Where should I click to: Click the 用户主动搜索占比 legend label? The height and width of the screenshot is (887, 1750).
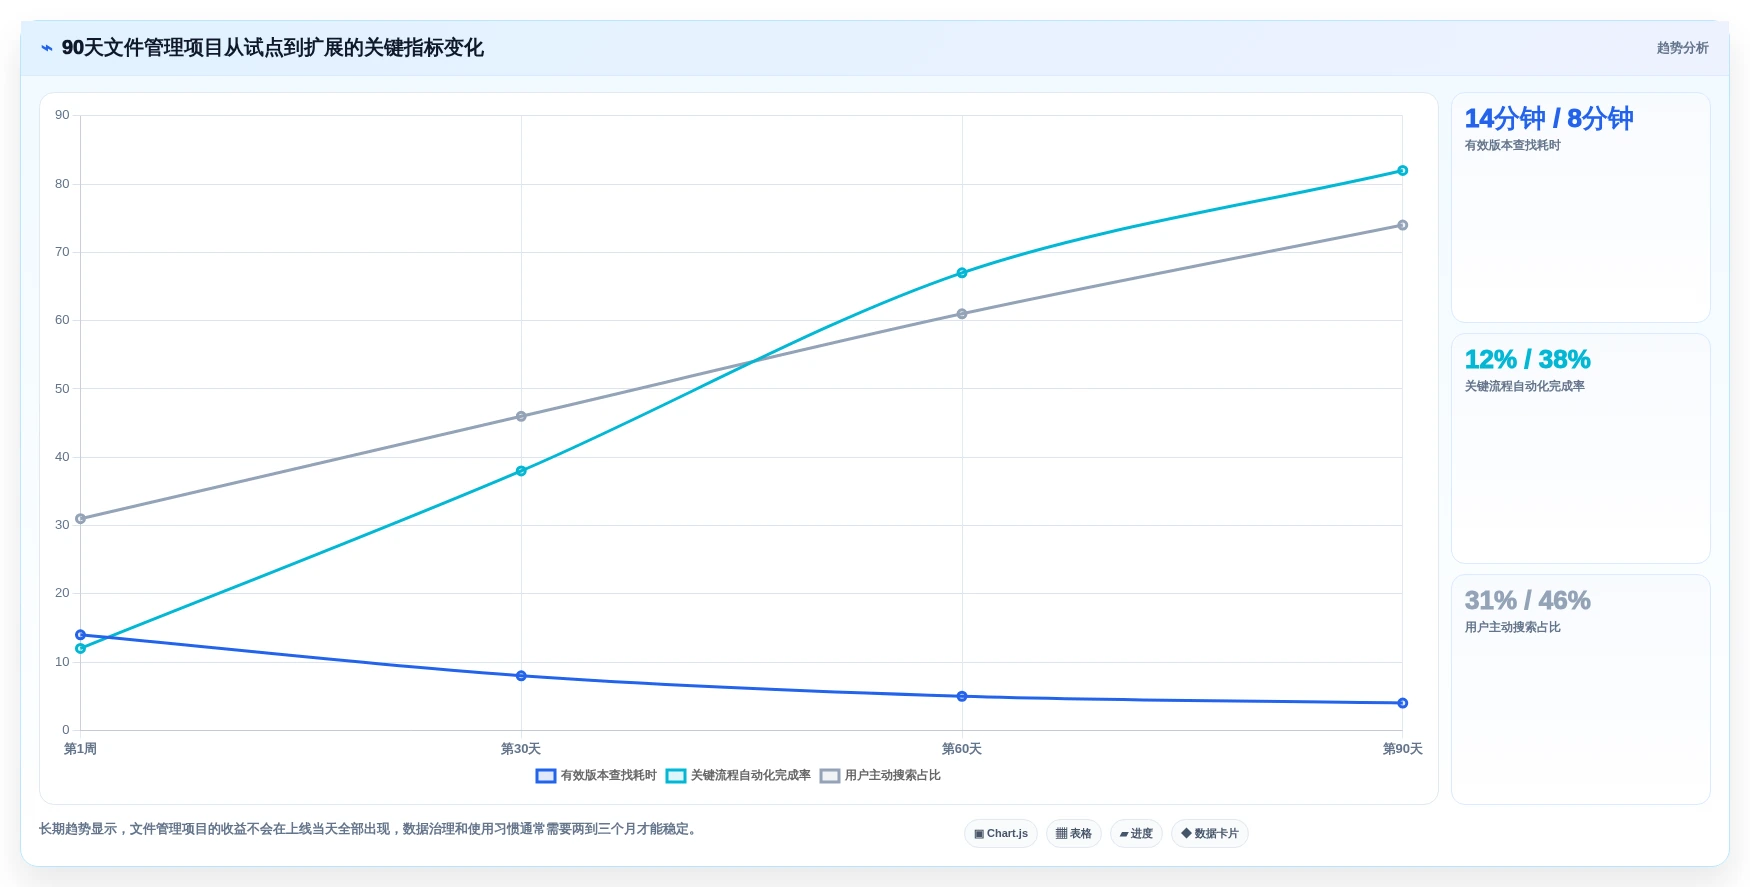pyautogui.click(x=892, y=776)
